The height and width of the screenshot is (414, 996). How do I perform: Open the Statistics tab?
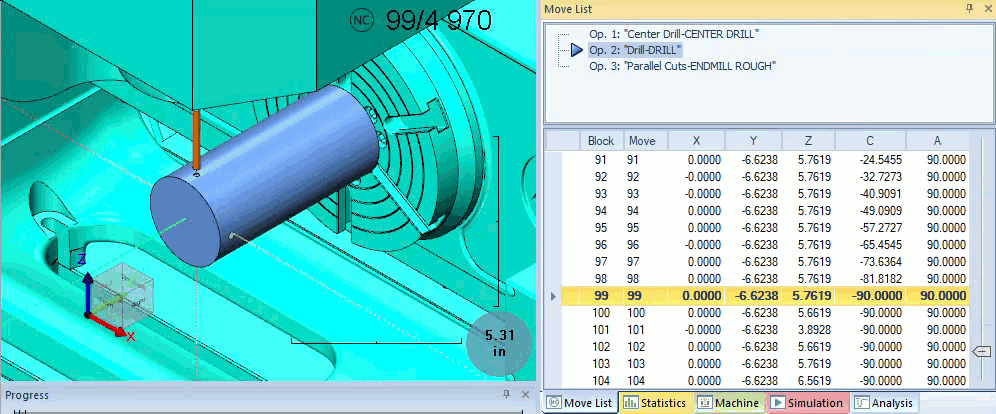(x=656, y=403)
